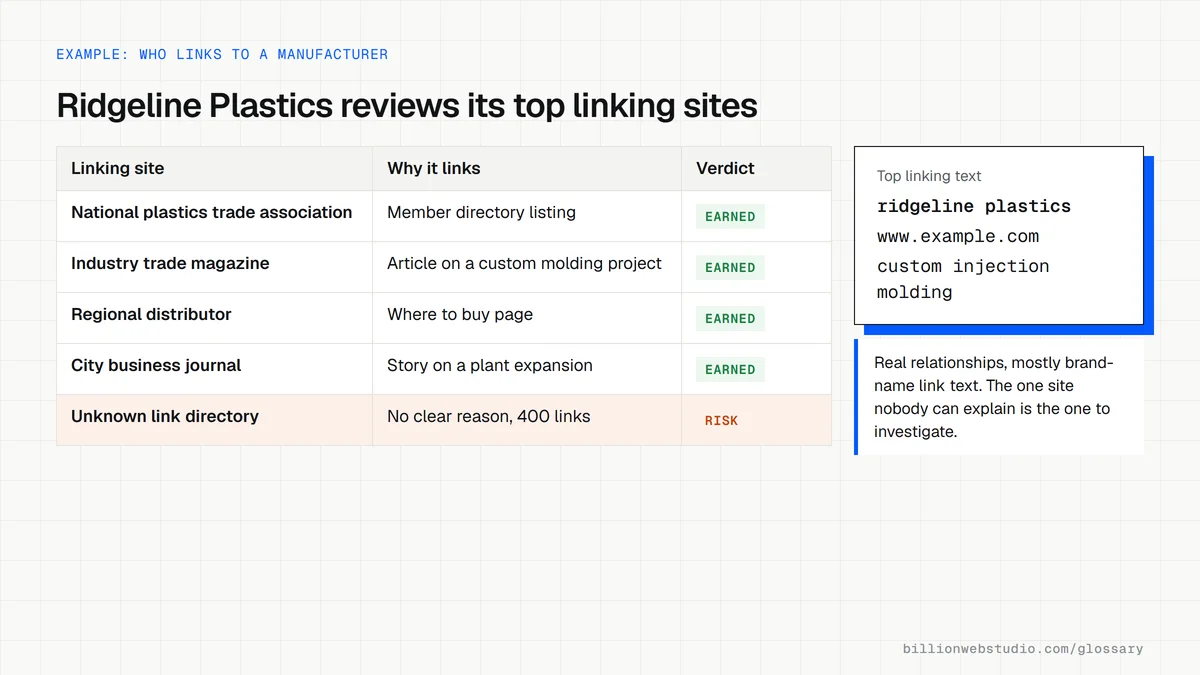Click the RISK badge
The height and width of the screenshot is (675, 1200).
click(721, 421)
